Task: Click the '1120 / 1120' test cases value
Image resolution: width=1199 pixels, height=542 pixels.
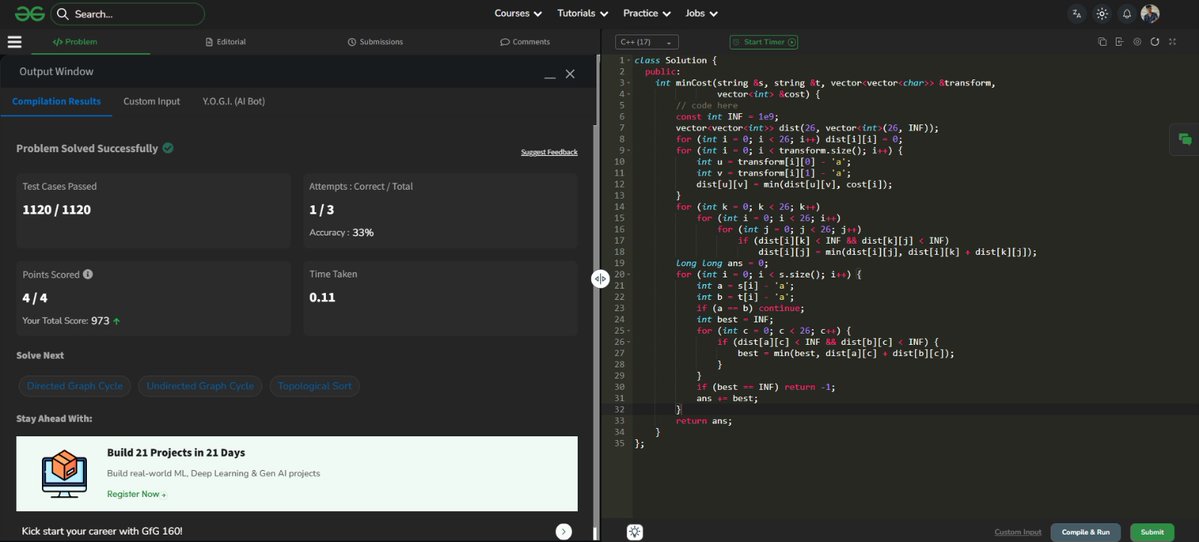Action: click(x=57, y=209)
